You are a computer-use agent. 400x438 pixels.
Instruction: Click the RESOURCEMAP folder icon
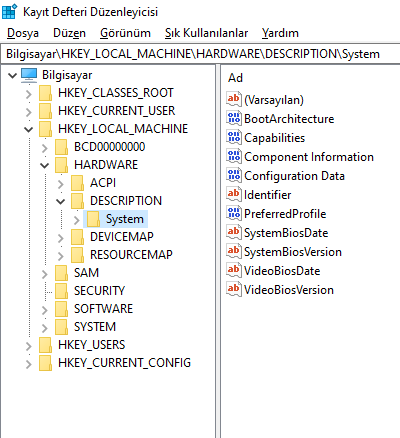click(x=77, y=255)
